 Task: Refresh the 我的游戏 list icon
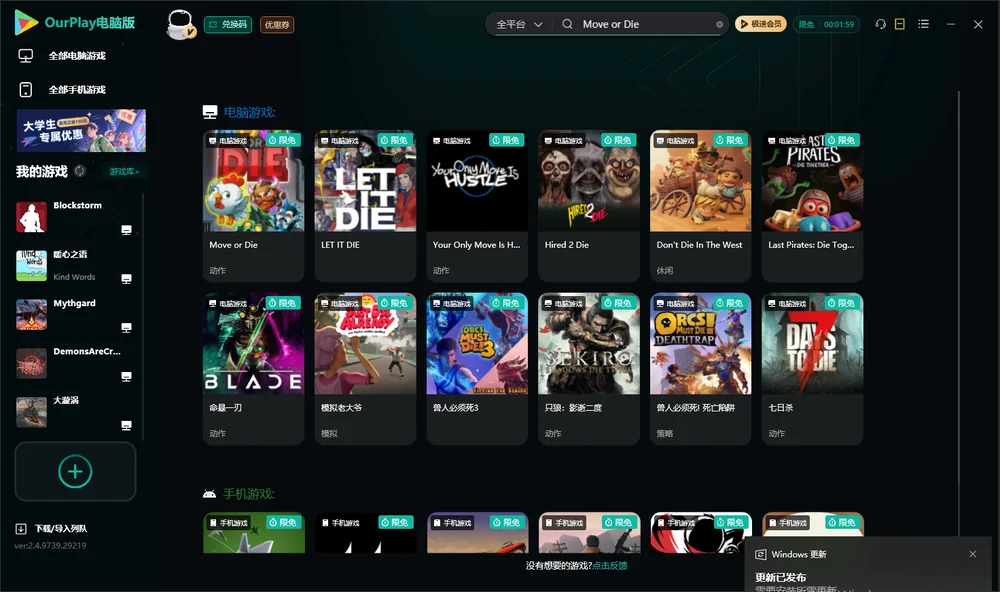pos(80,171)
